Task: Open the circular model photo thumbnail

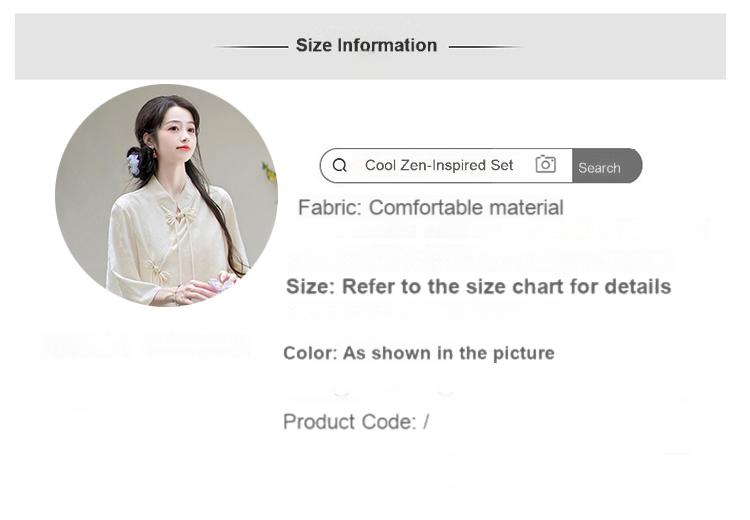Action: [x=166, y=195]
